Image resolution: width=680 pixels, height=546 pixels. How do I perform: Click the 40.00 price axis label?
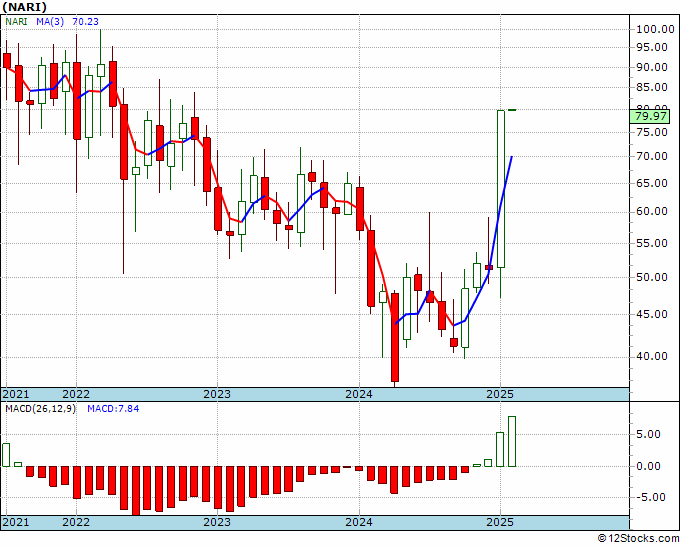click(x=652, y=356)
